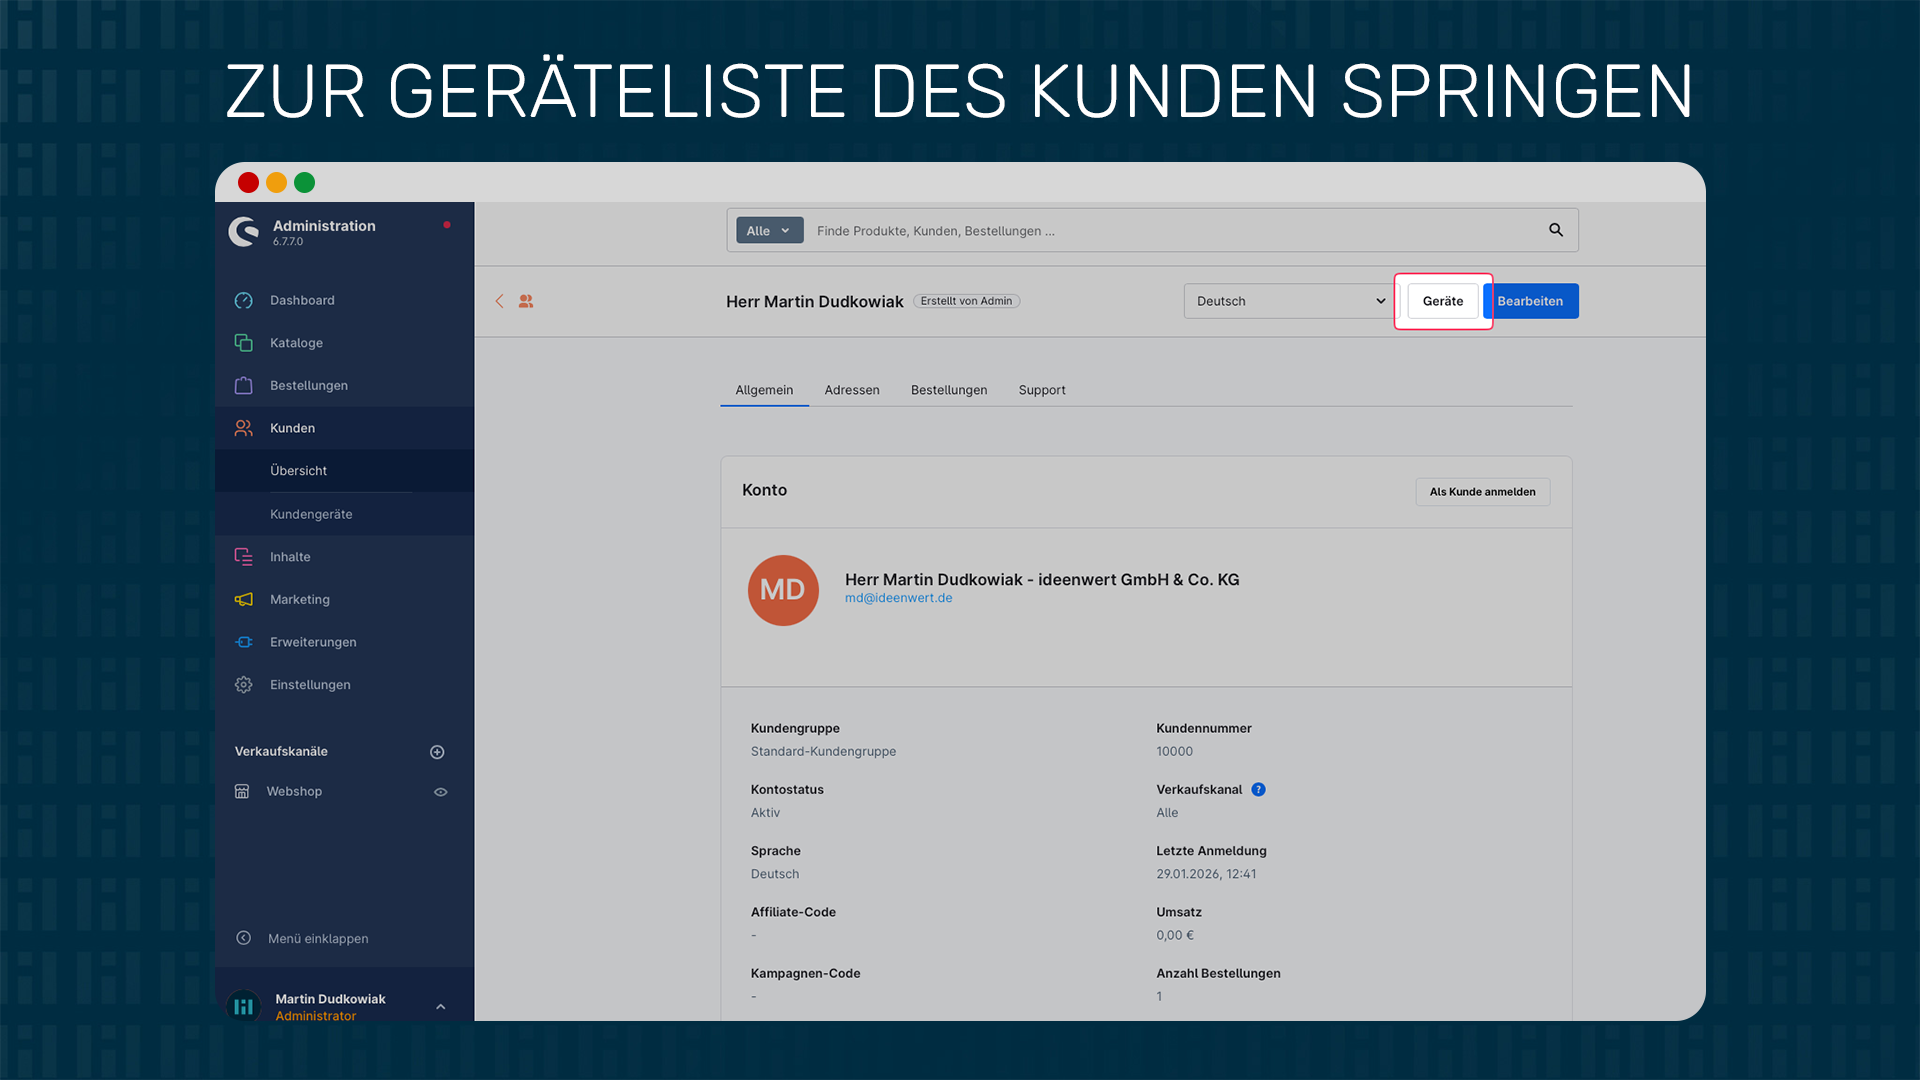Go back using the left arrow icon
Viewport: 1920px width, 1080px height.
[499, 301]
